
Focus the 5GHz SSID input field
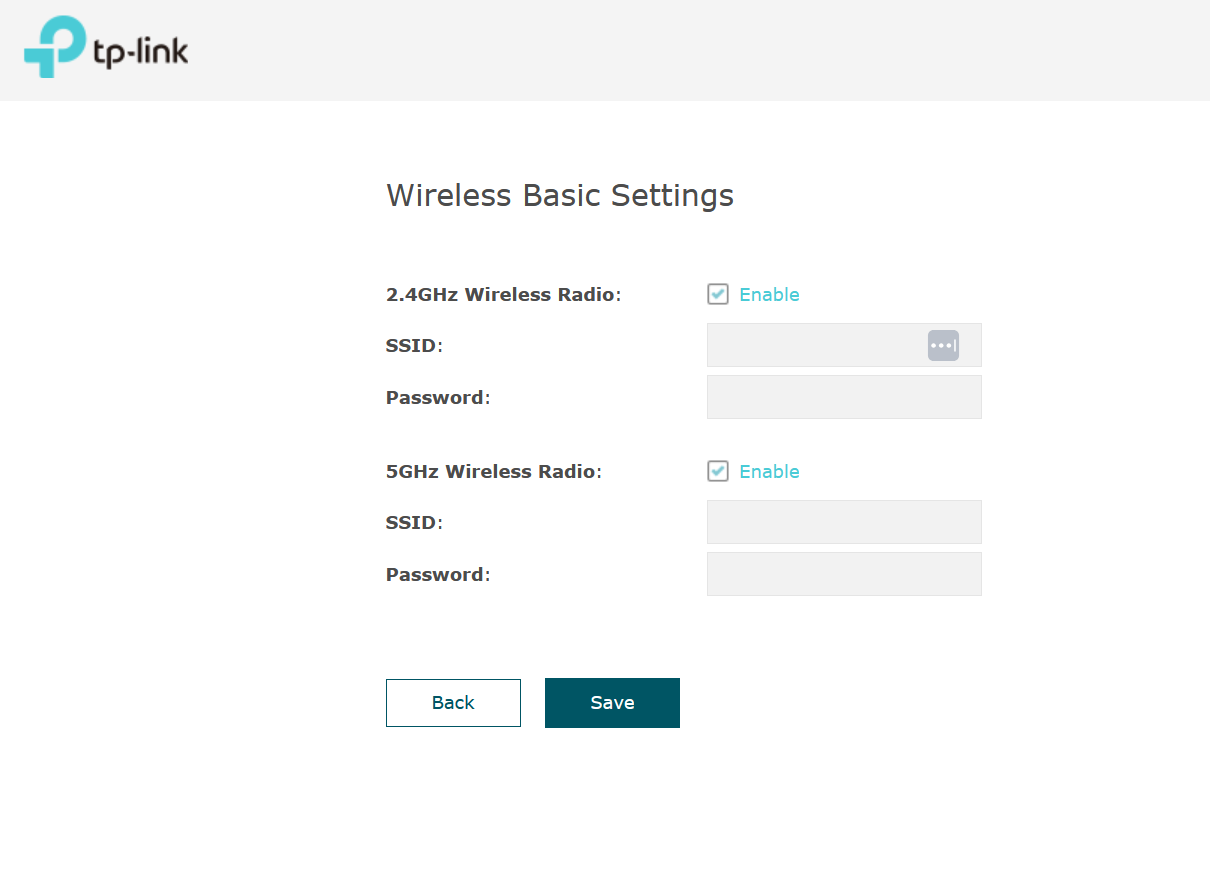(844, 522)
